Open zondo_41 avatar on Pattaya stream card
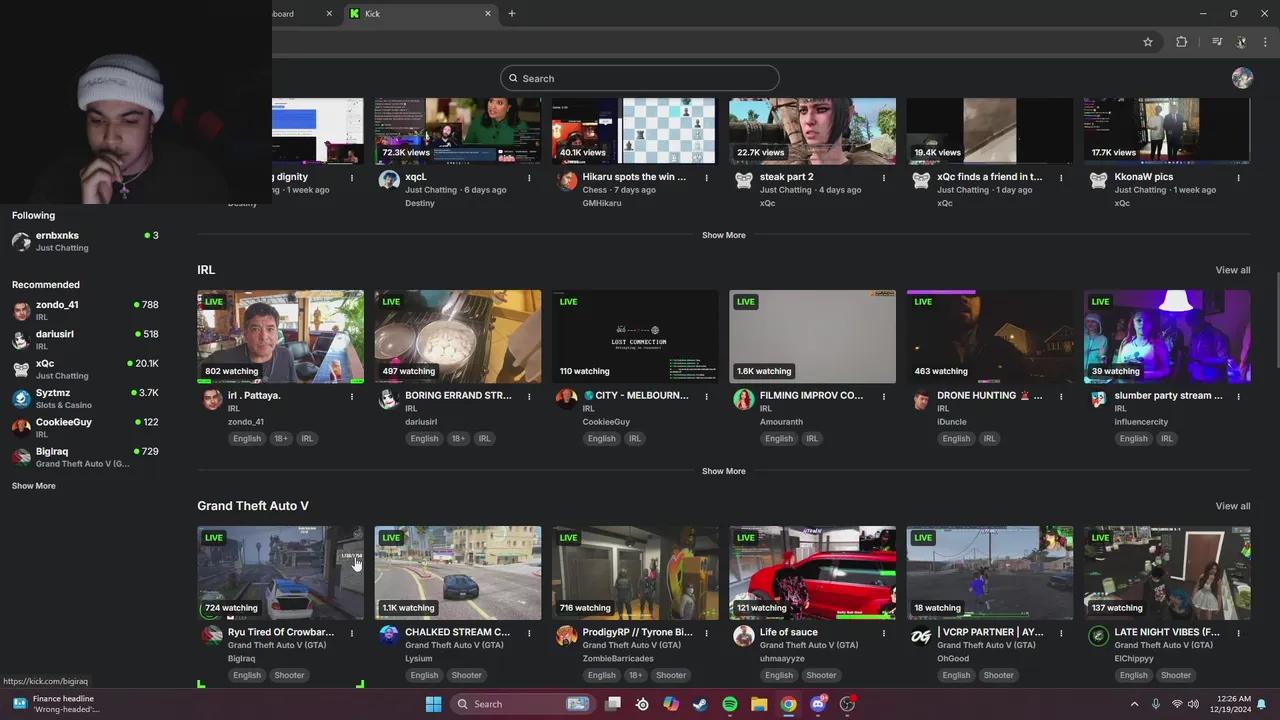This screenshot has height=720, width=1280. (x=212, y=400)
